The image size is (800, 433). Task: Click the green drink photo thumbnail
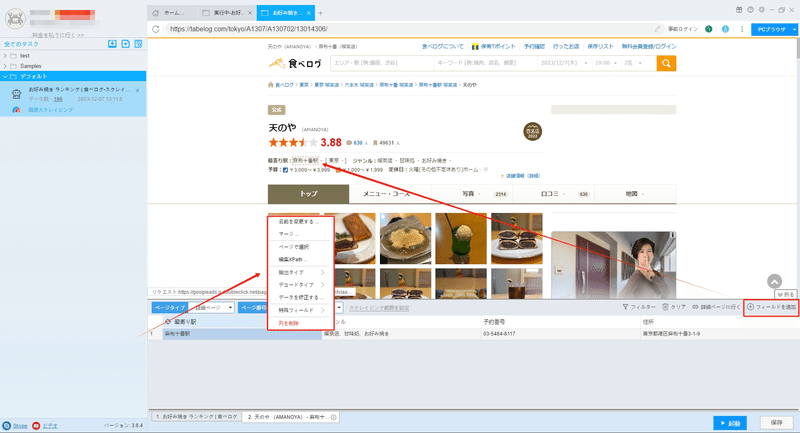pos(461,238)
